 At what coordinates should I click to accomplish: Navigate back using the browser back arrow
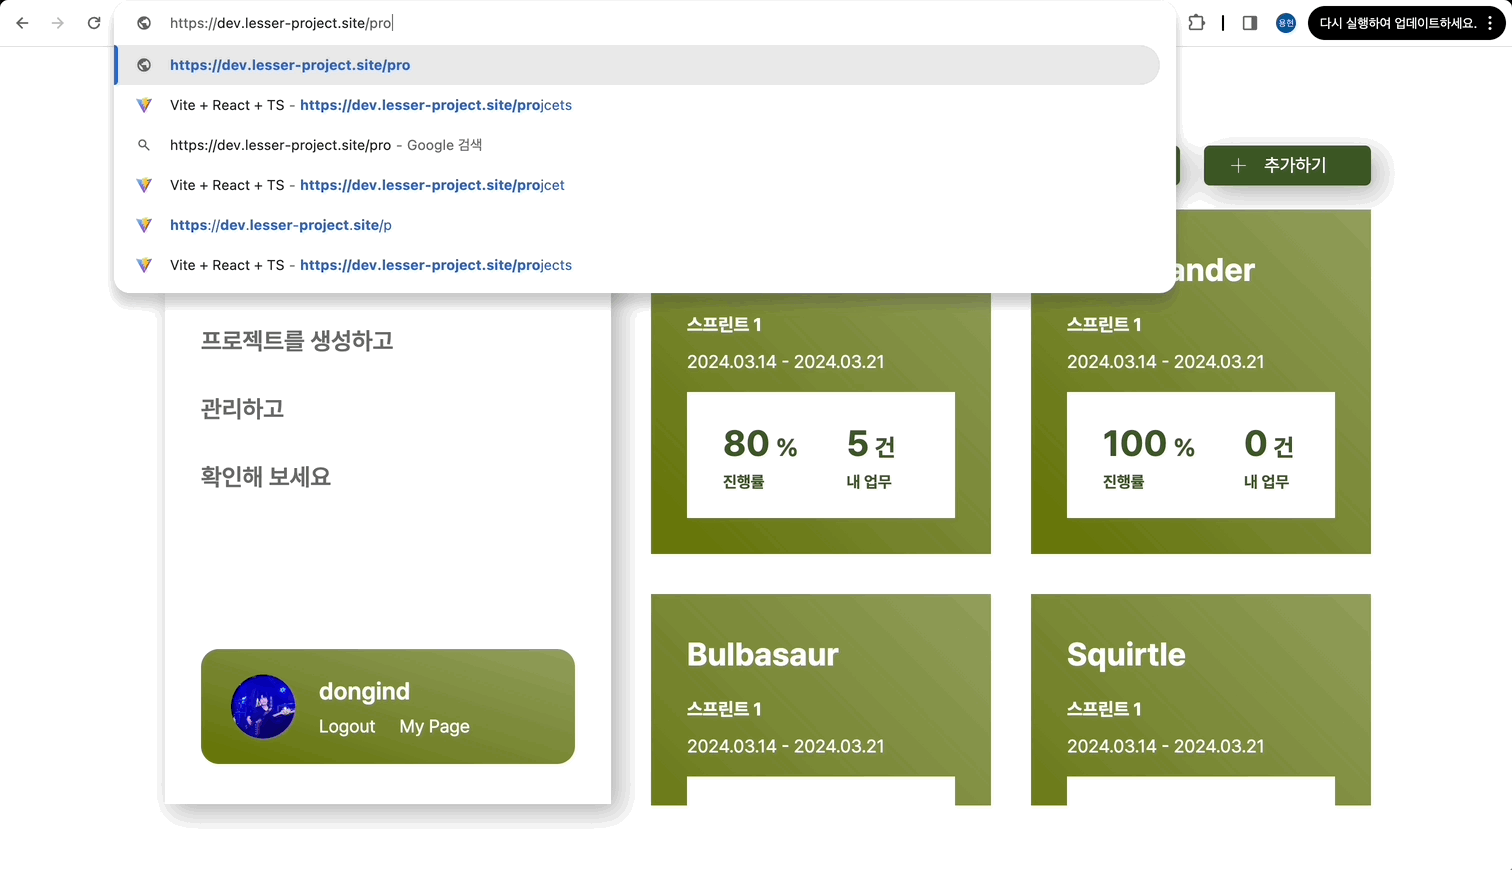pos(22,22)
